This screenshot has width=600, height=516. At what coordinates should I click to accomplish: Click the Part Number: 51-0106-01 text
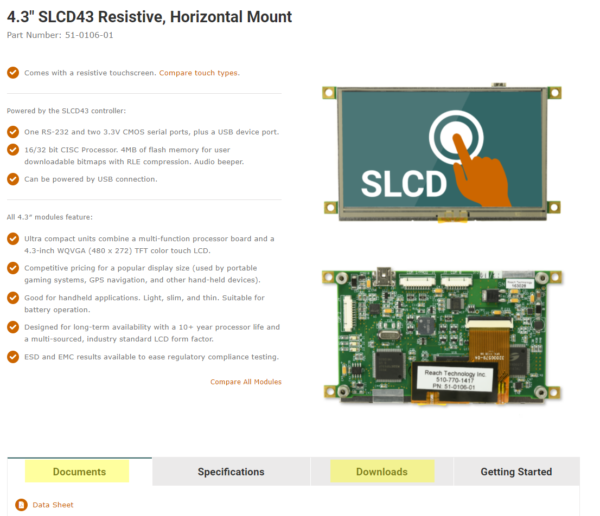[60, 35]
